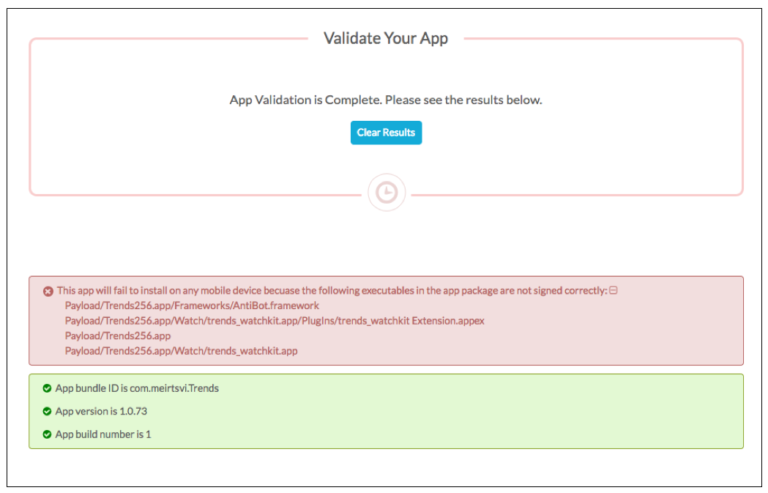Collapse the list of unsigned executables
The width and height of the screenshot is (768, 493).
point(614,290)
